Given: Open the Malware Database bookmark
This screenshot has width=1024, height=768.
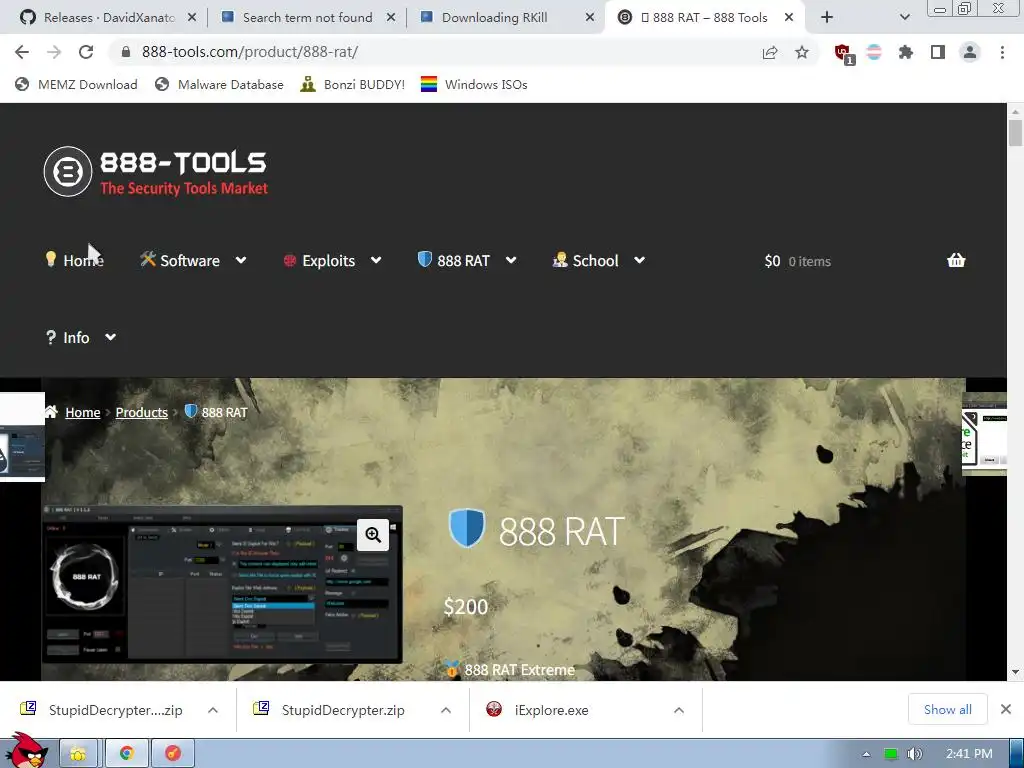Looking at the screenshot, I should [x=219, y=84].
